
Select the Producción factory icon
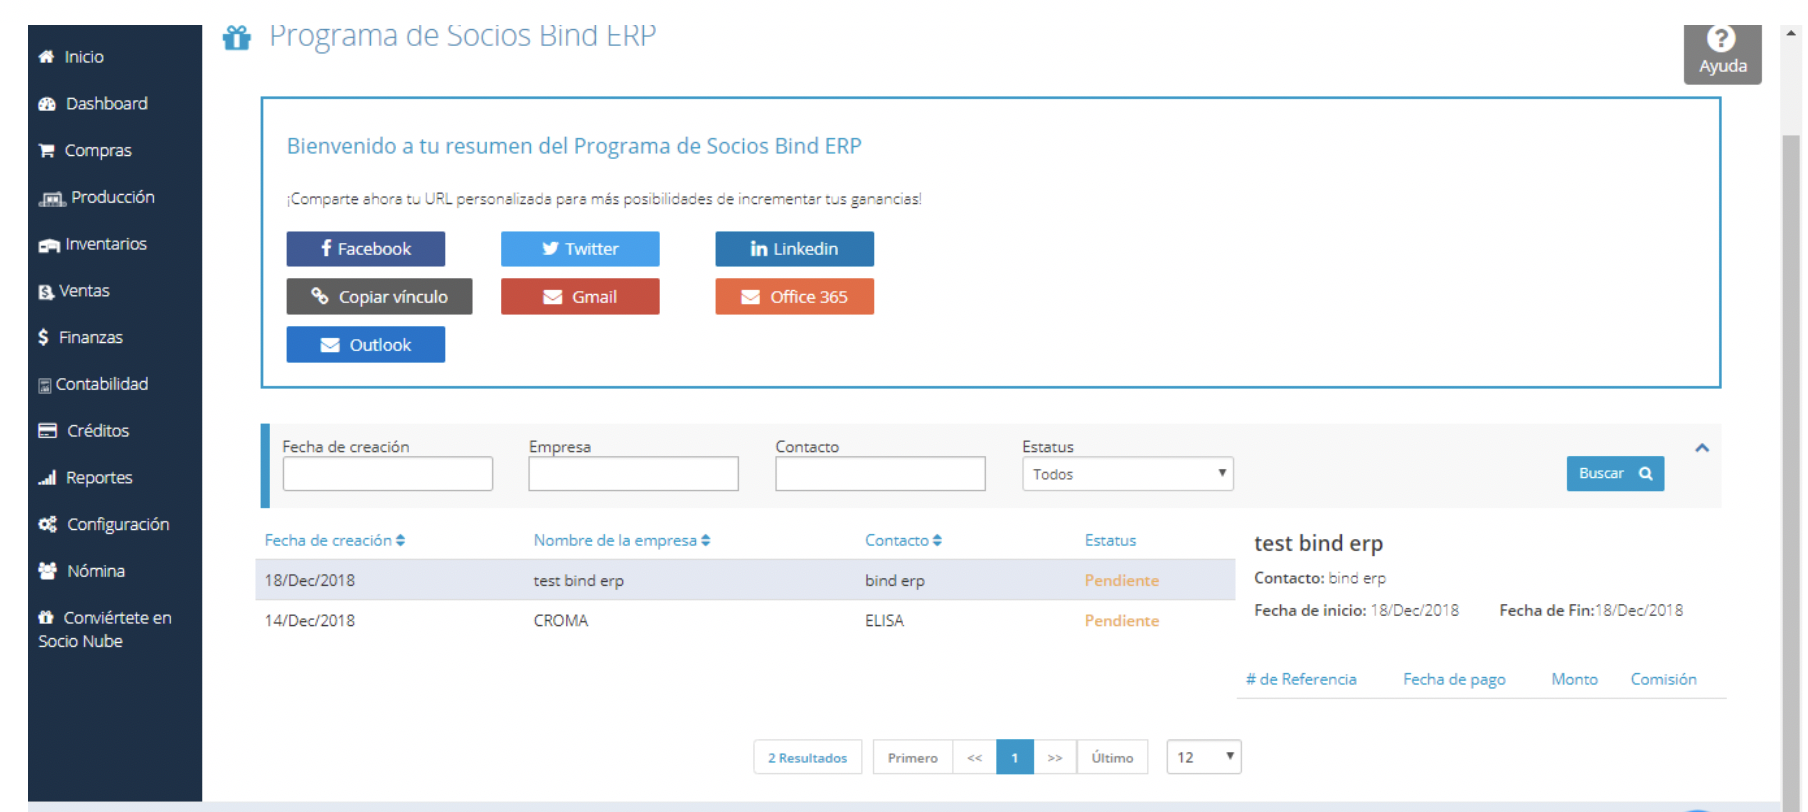52,198
